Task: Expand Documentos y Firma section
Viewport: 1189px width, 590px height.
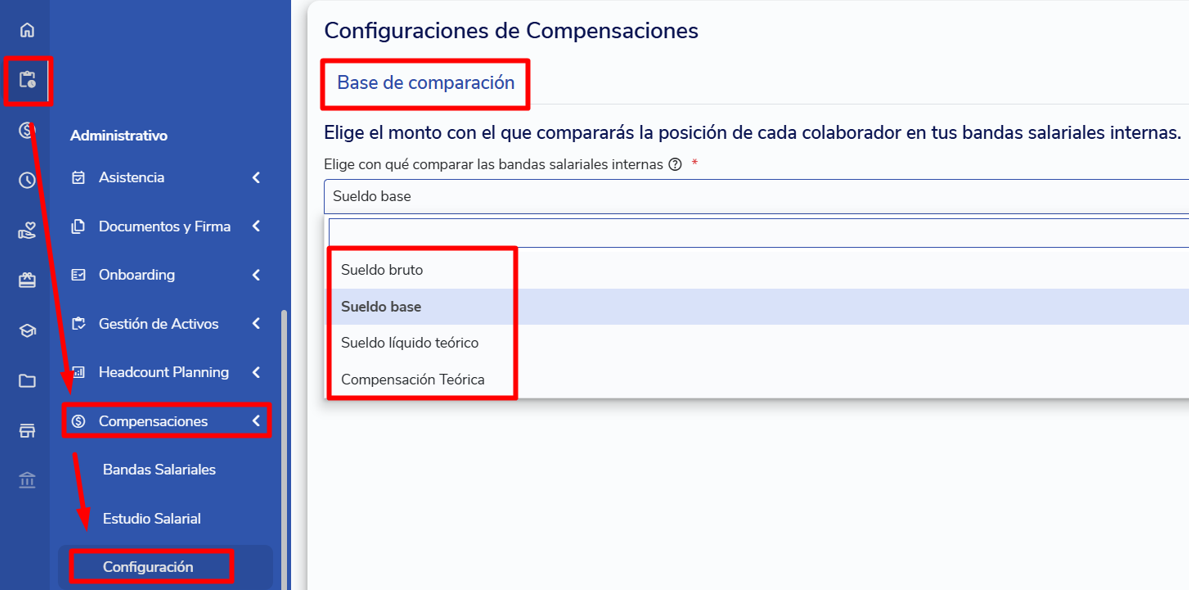Action: point(166,226)
